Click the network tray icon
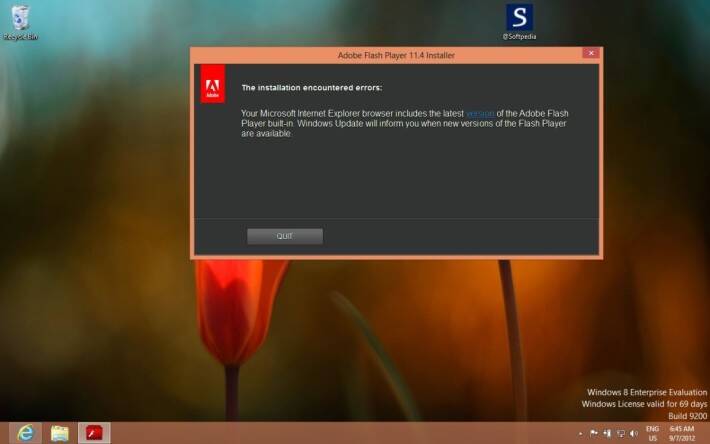The width and height of the screenshot is (710, 444). coord(621,434)
